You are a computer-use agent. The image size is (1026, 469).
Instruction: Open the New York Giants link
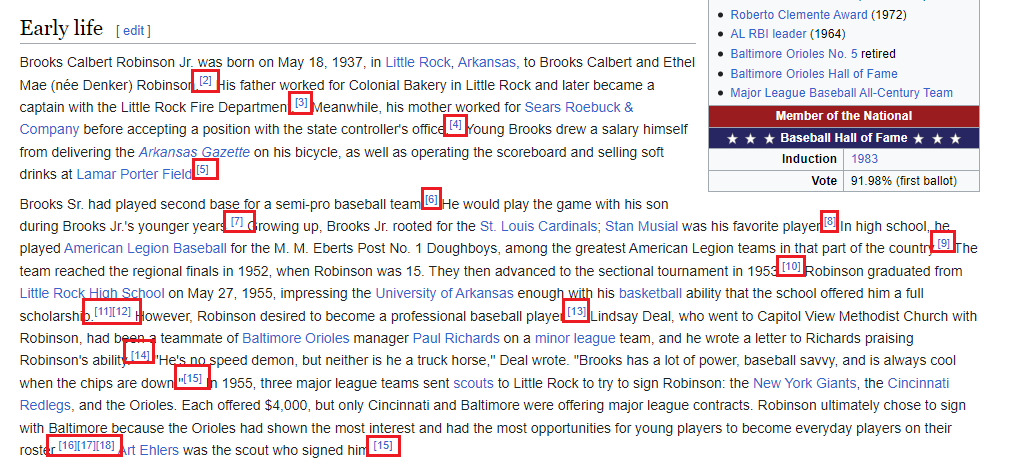pos(804,383)
